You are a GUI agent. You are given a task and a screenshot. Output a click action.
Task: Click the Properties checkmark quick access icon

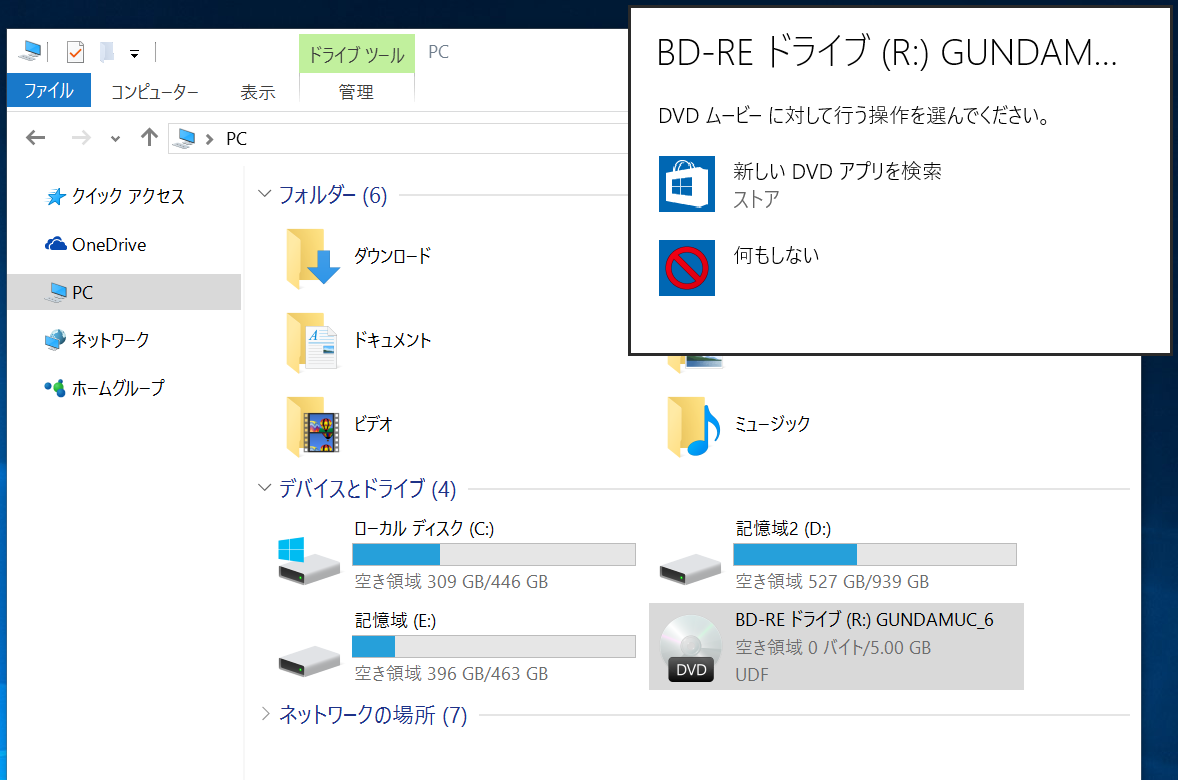point(75,52)
